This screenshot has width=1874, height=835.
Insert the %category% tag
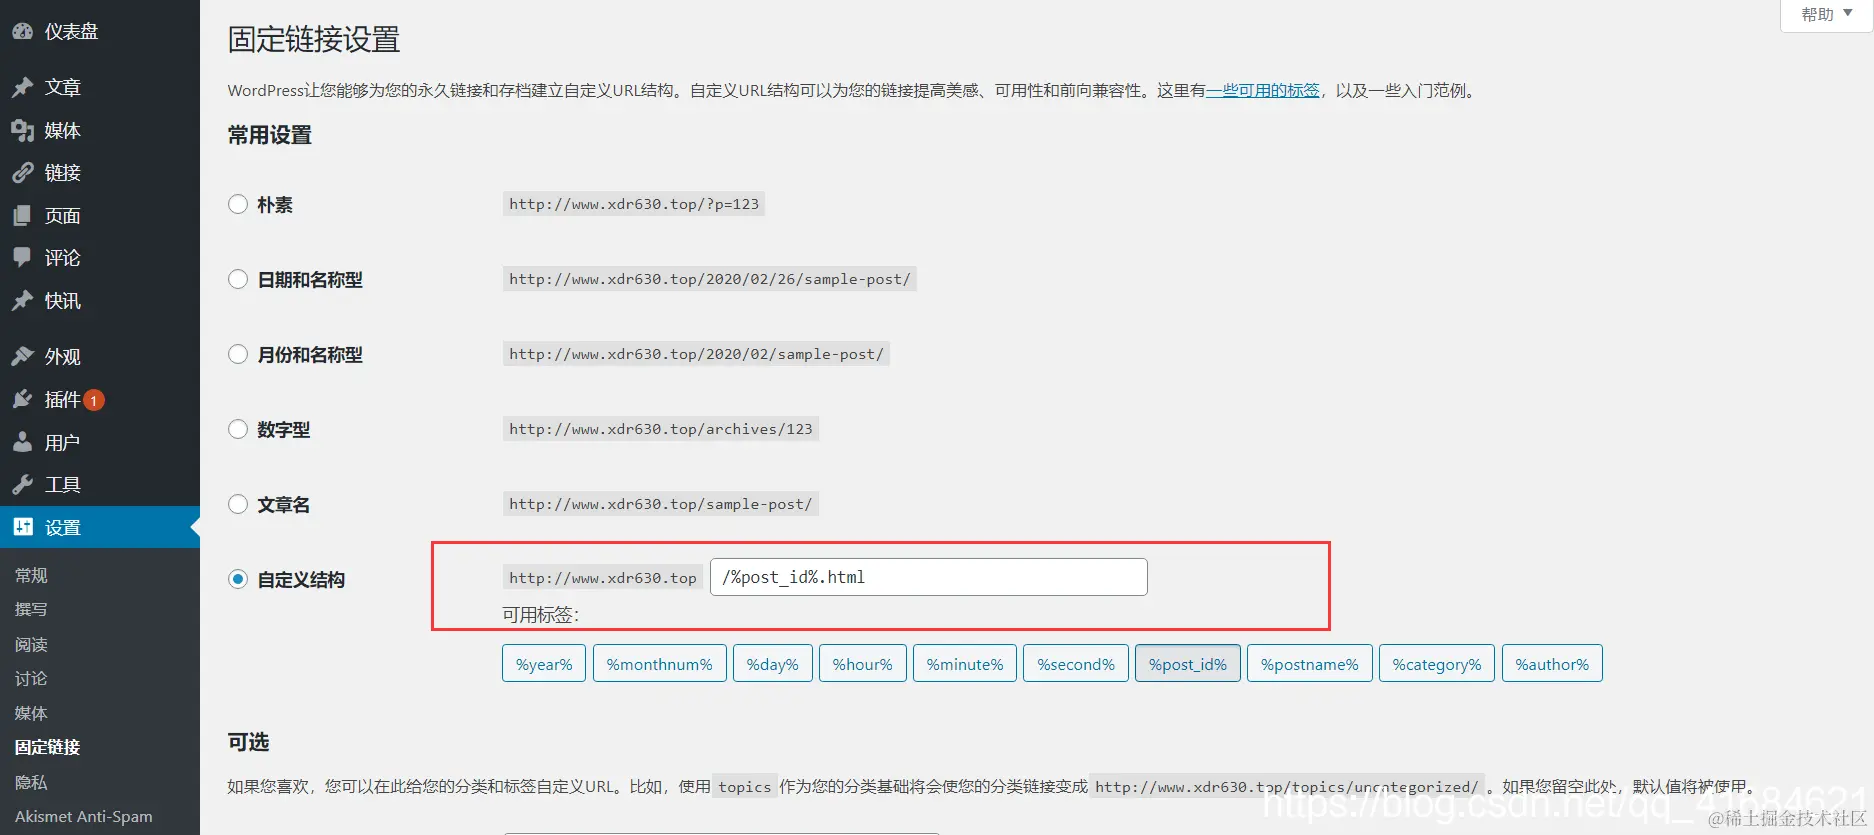1437,664
